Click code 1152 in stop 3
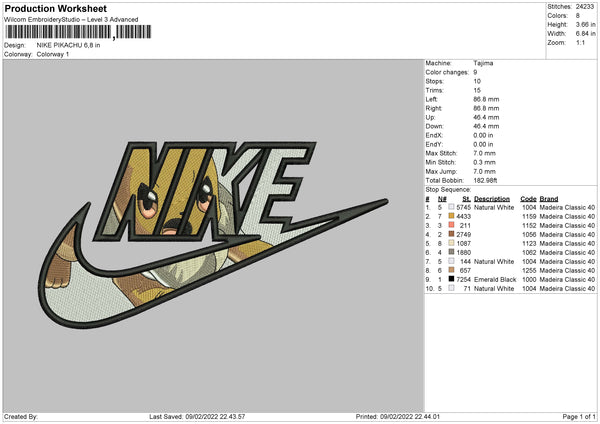 [529, 225]
